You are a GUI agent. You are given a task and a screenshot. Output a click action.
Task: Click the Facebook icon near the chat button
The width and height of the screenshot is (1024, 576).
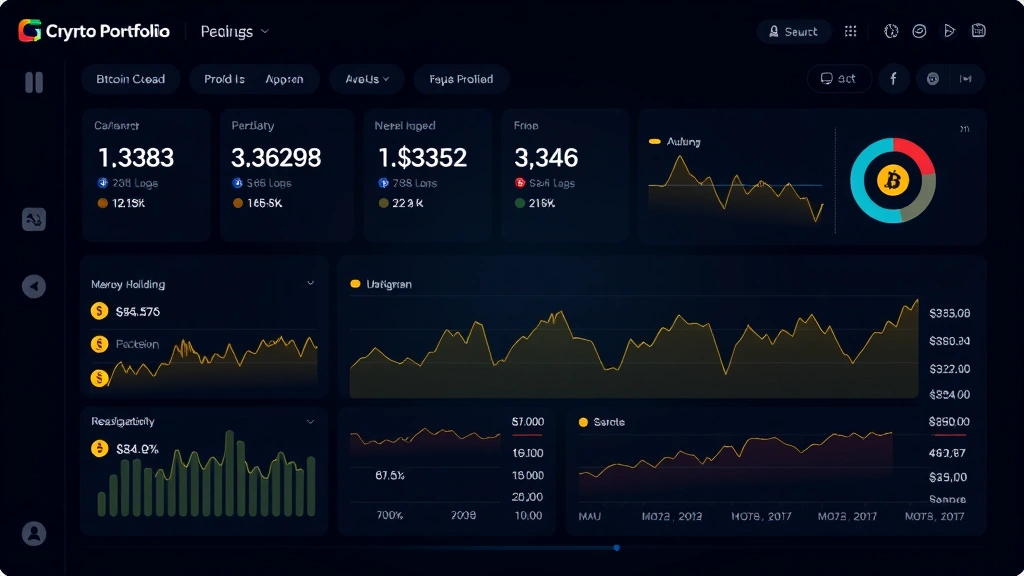coord(893,78)
